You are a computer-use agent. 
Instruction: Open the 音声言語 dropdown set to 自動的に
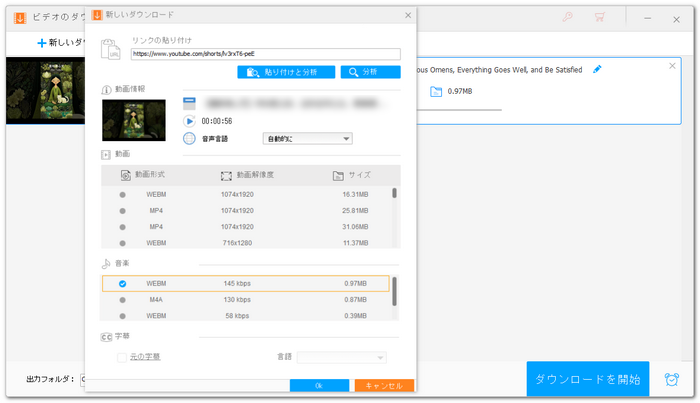click(x=307, y=139)
